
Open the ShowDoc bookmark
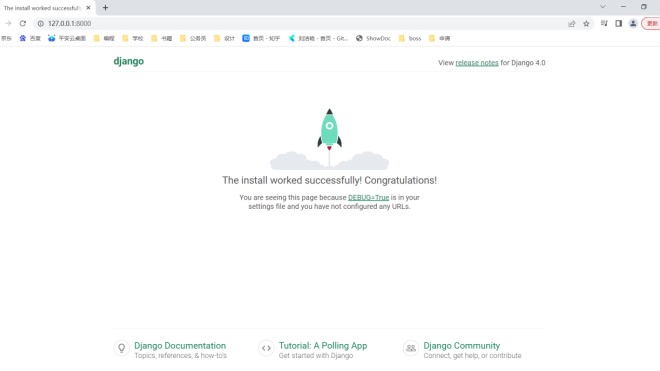point(373,38)
